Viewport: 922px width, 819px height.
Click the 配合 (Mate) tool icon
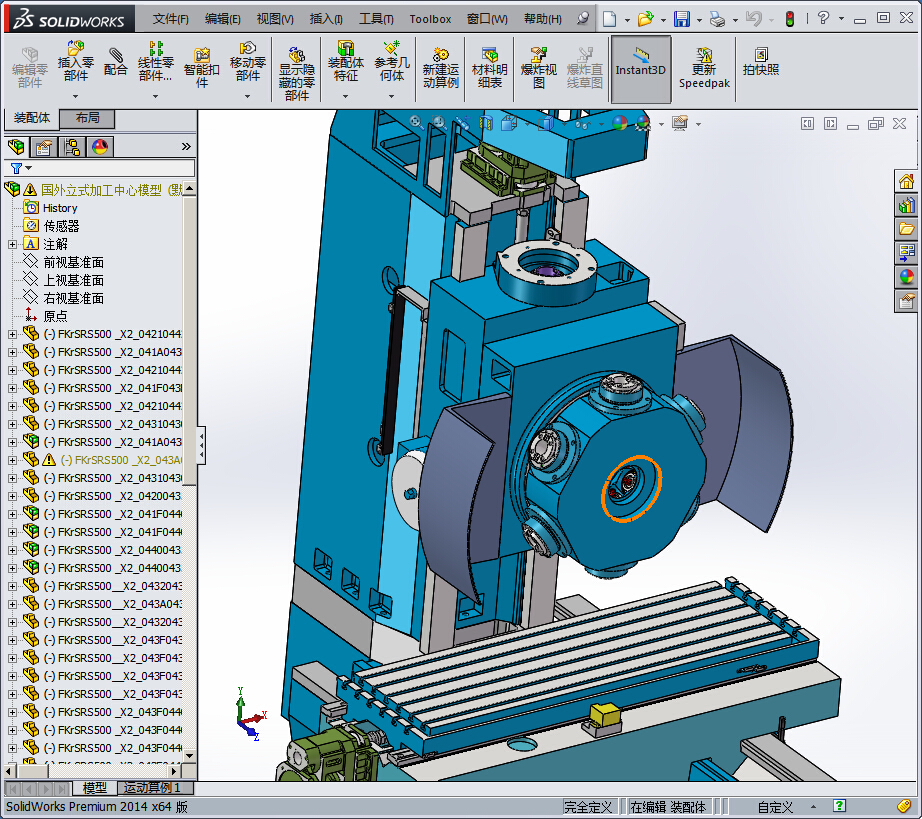click(115, 62)
